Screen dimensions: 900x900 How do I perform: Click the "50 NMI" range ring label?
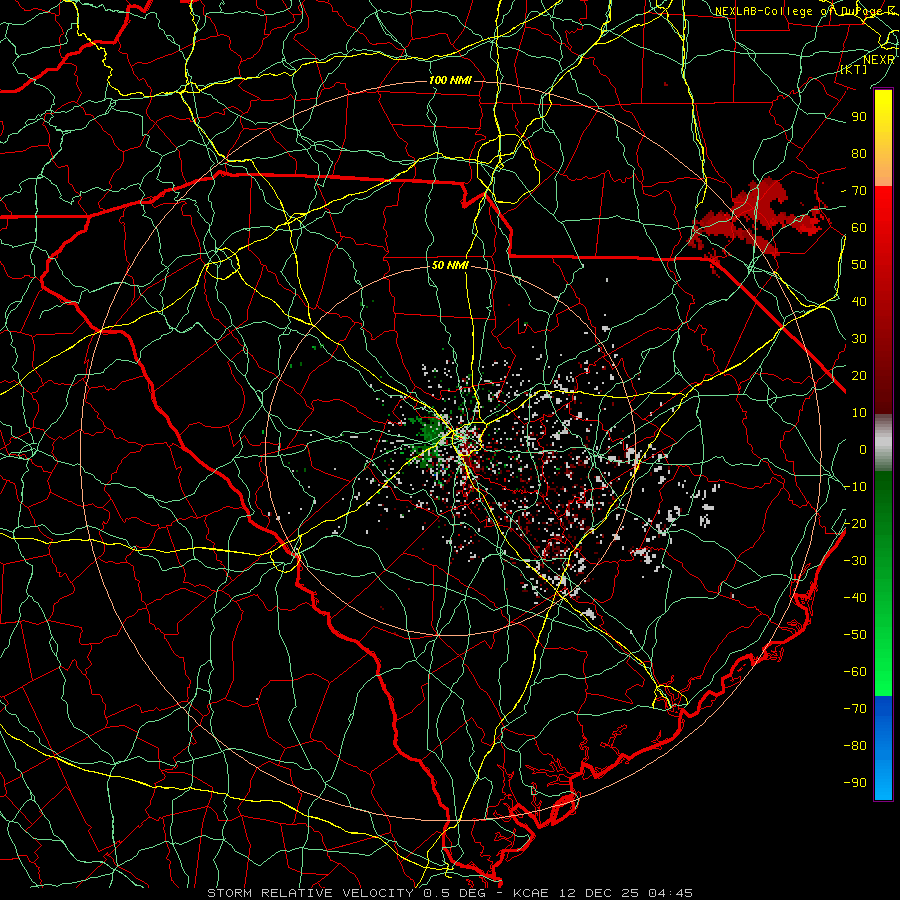(450, 265)
